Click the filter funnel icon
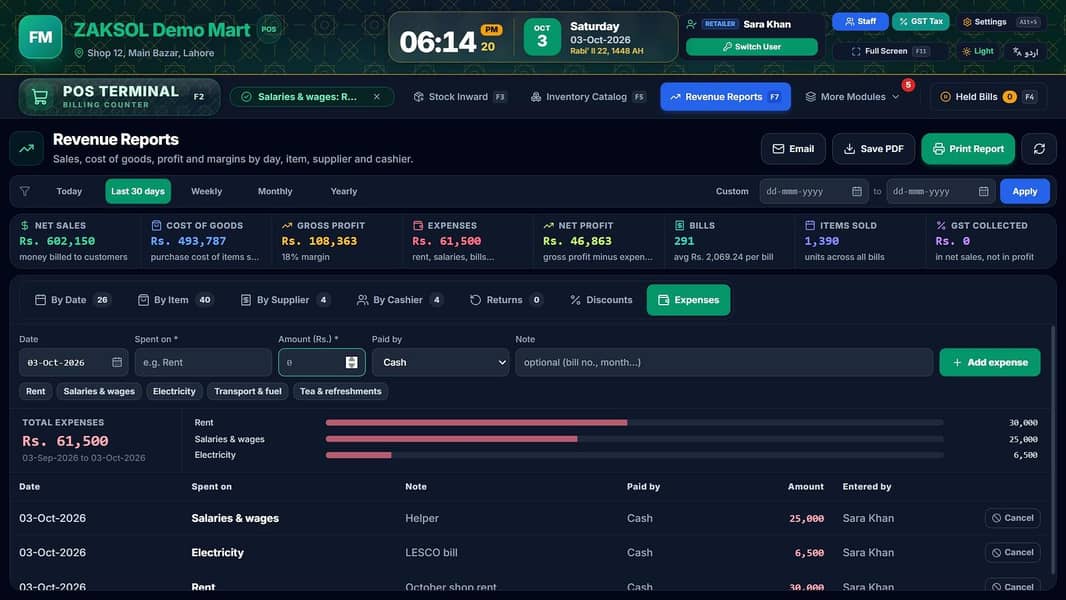 [x=25, y=192]
